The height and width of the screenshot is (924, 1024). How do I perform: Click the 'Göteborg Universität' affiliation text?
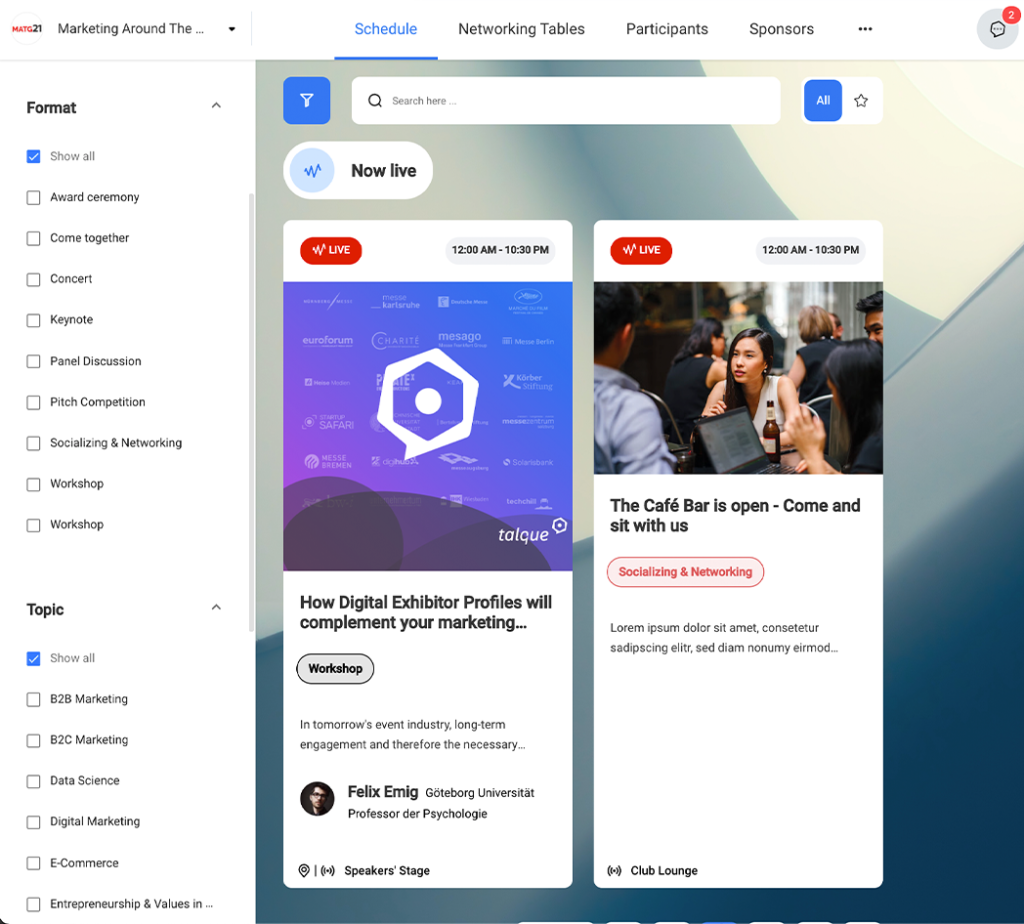(x=479, y=793)
